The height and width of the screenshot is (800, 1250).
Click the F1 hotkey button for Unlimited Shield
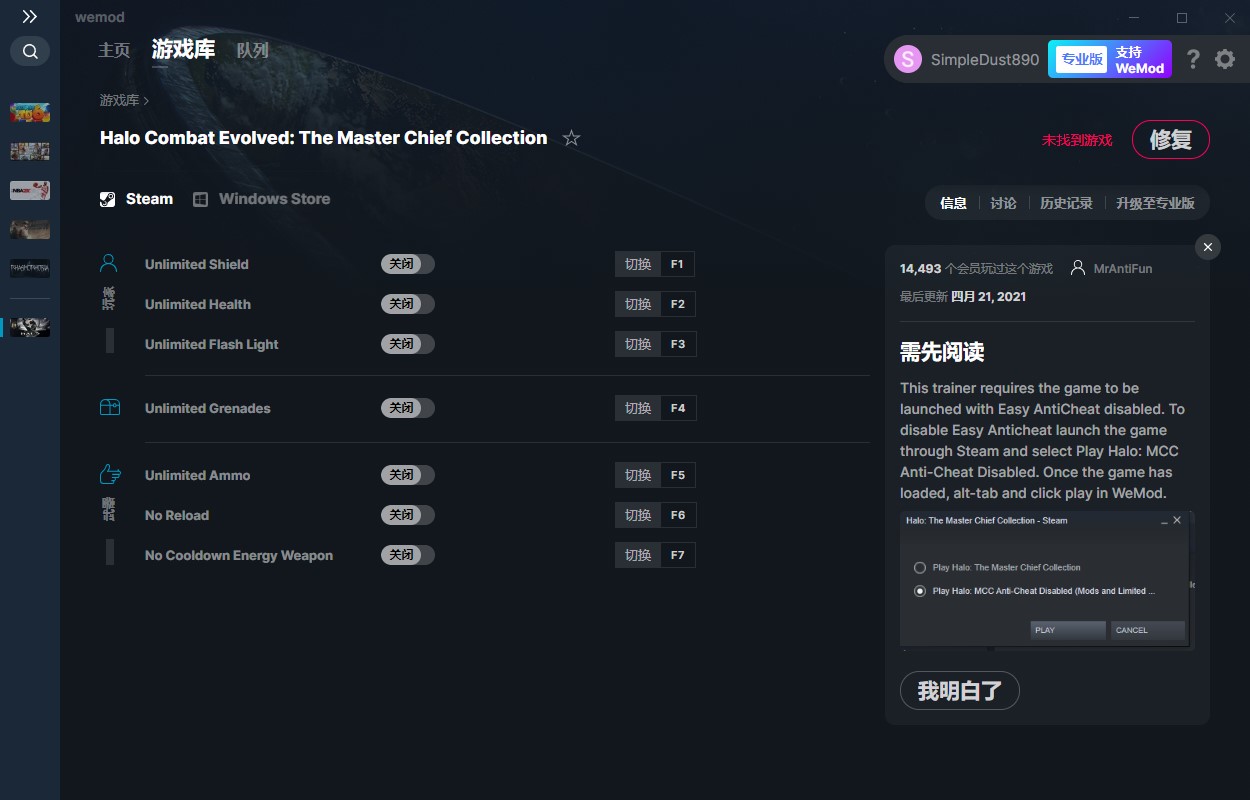click(x=677, y=264)
